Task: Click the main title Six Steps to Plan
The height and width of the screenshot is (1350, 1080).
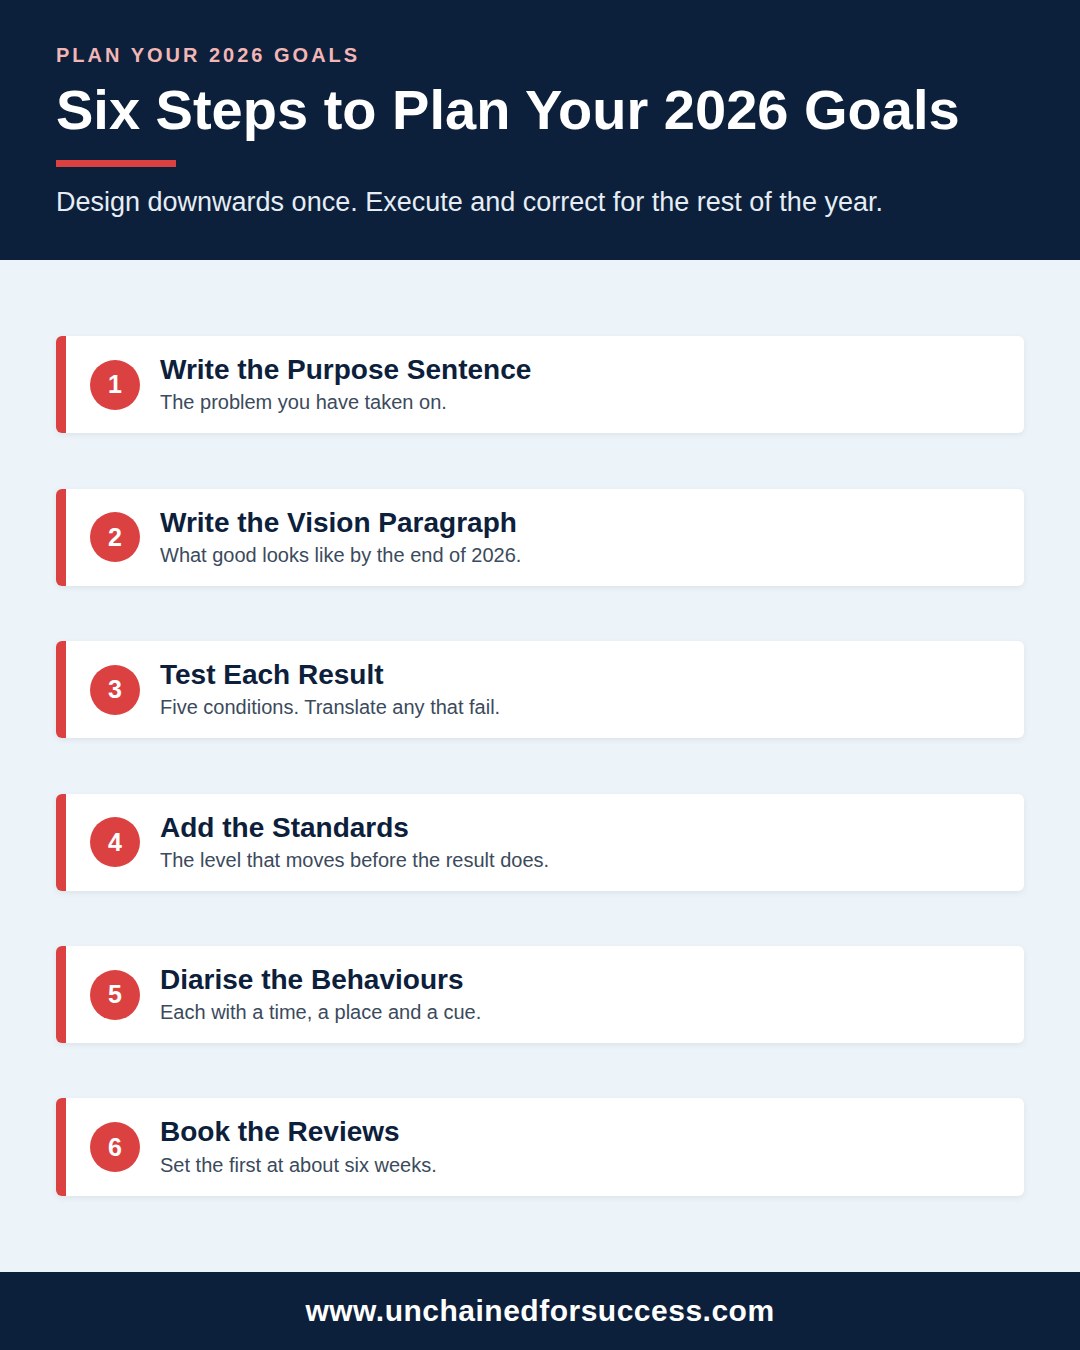Action: (507, 110)
